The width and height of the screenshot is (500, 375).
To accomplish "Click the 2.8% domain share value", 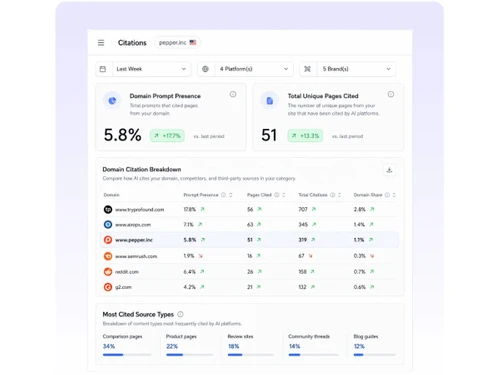I will [360, 209].
